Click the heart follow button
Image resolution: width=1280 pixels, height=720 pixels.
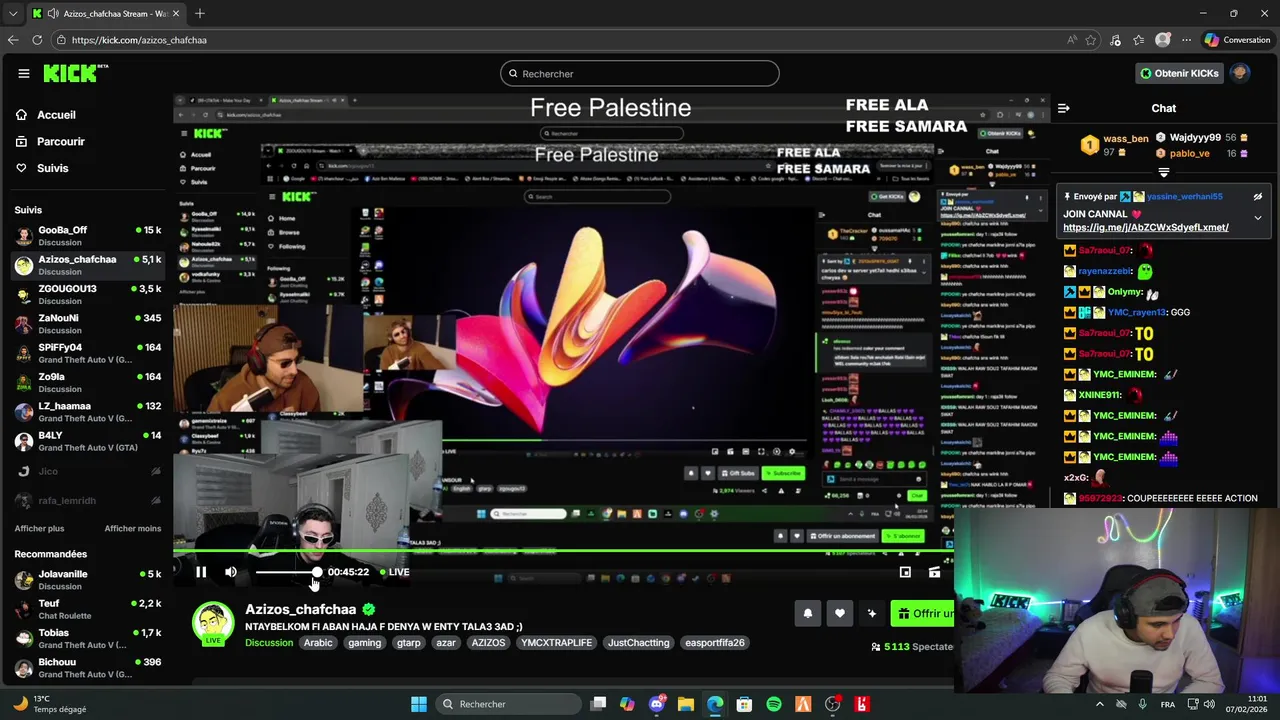tap(840, 614)
